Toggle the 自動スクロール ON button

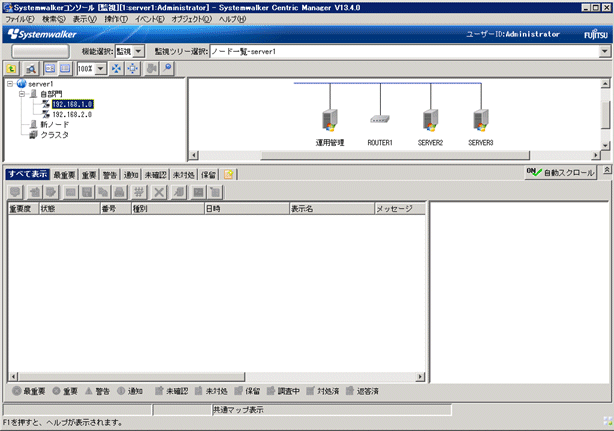tap(560, 172)
